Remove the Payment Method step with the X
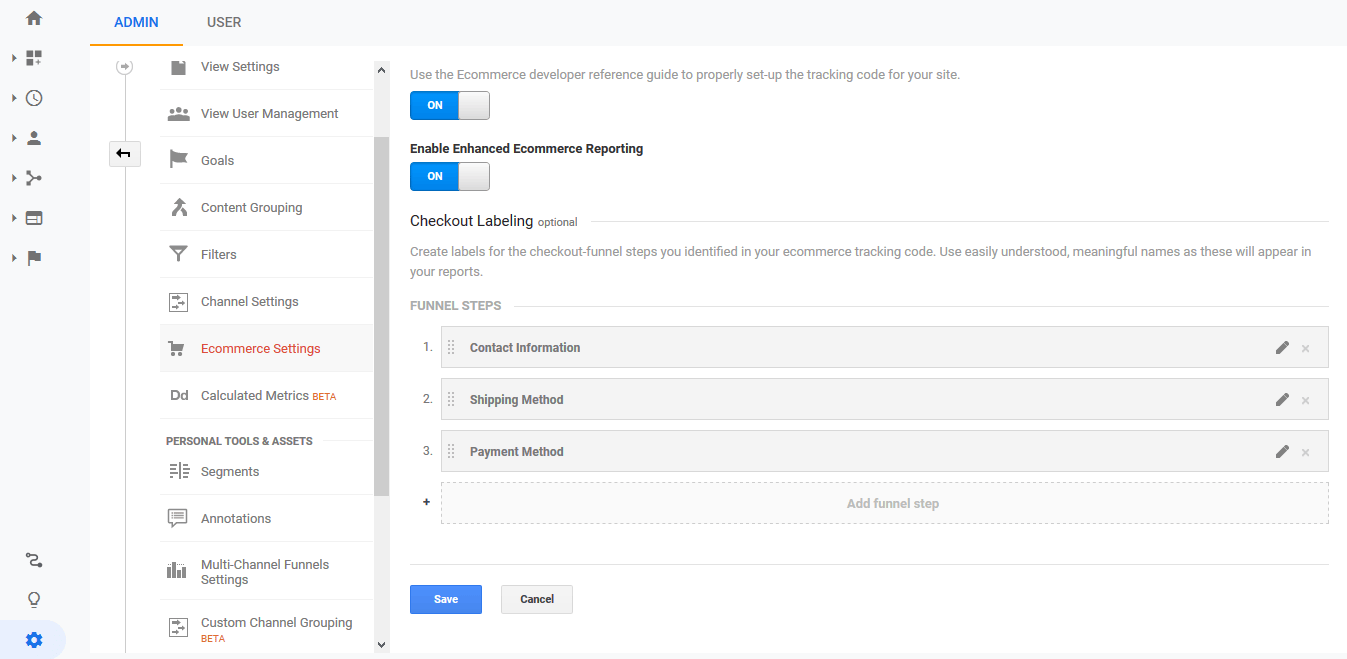 (1305, 451)
